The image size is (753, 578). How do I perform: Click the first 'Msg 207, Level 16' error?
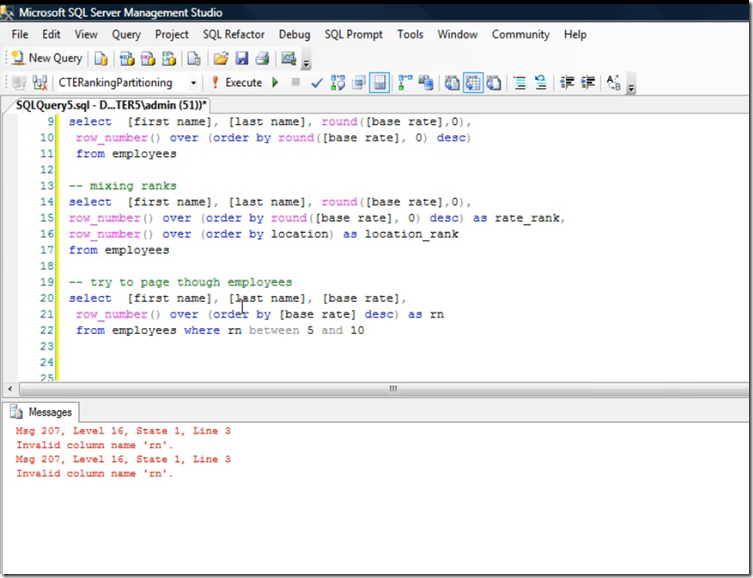[123, 431]
